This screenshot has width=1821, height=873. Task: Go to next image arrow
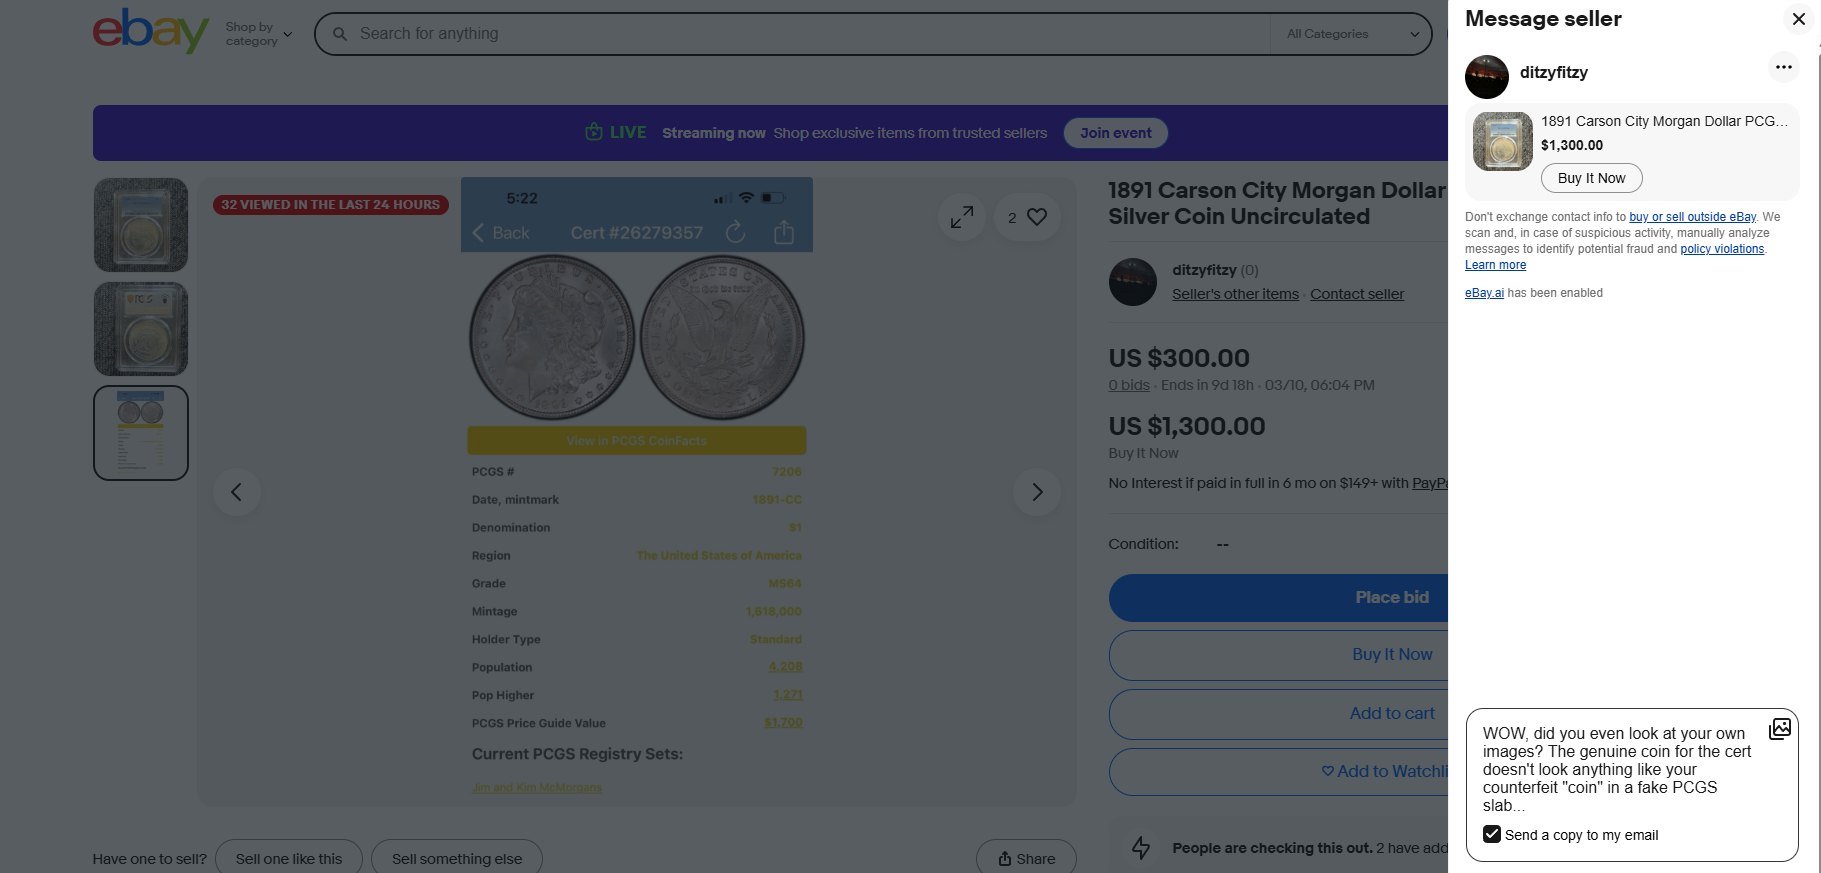[1037, 492]
